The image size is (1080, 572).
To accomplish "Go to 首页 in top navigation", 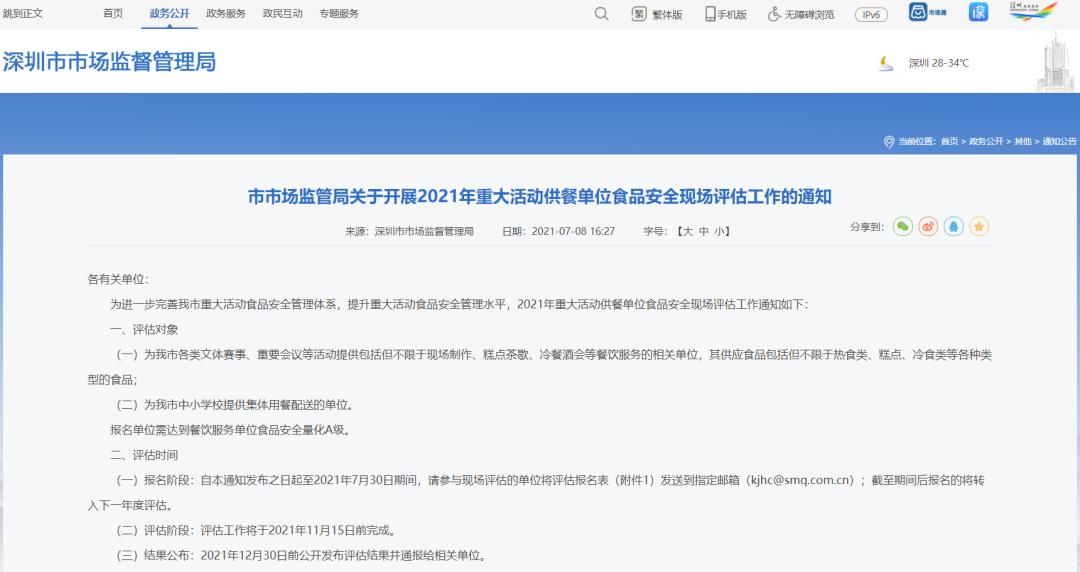I will (x=113, y=14).
